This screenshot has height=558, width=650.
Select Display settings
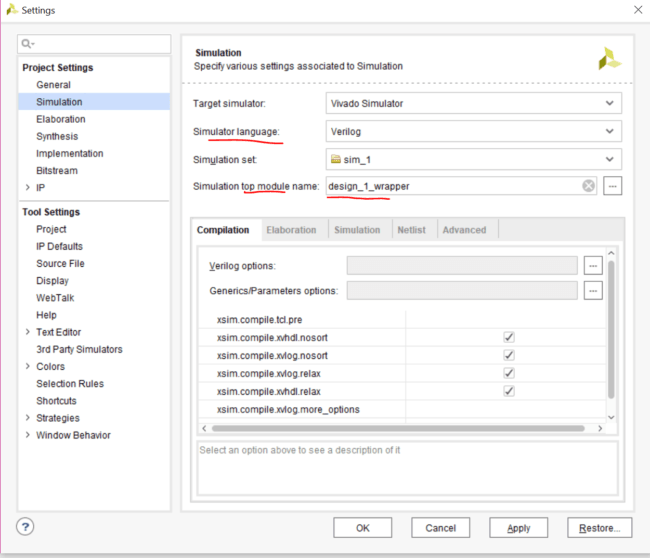[52, 281]
